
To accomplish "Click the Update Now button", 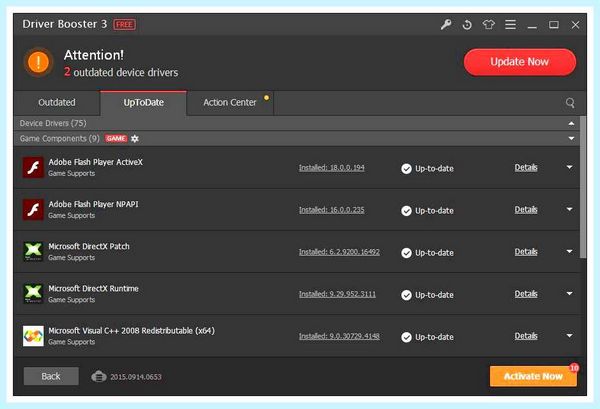I will point(520,62).
